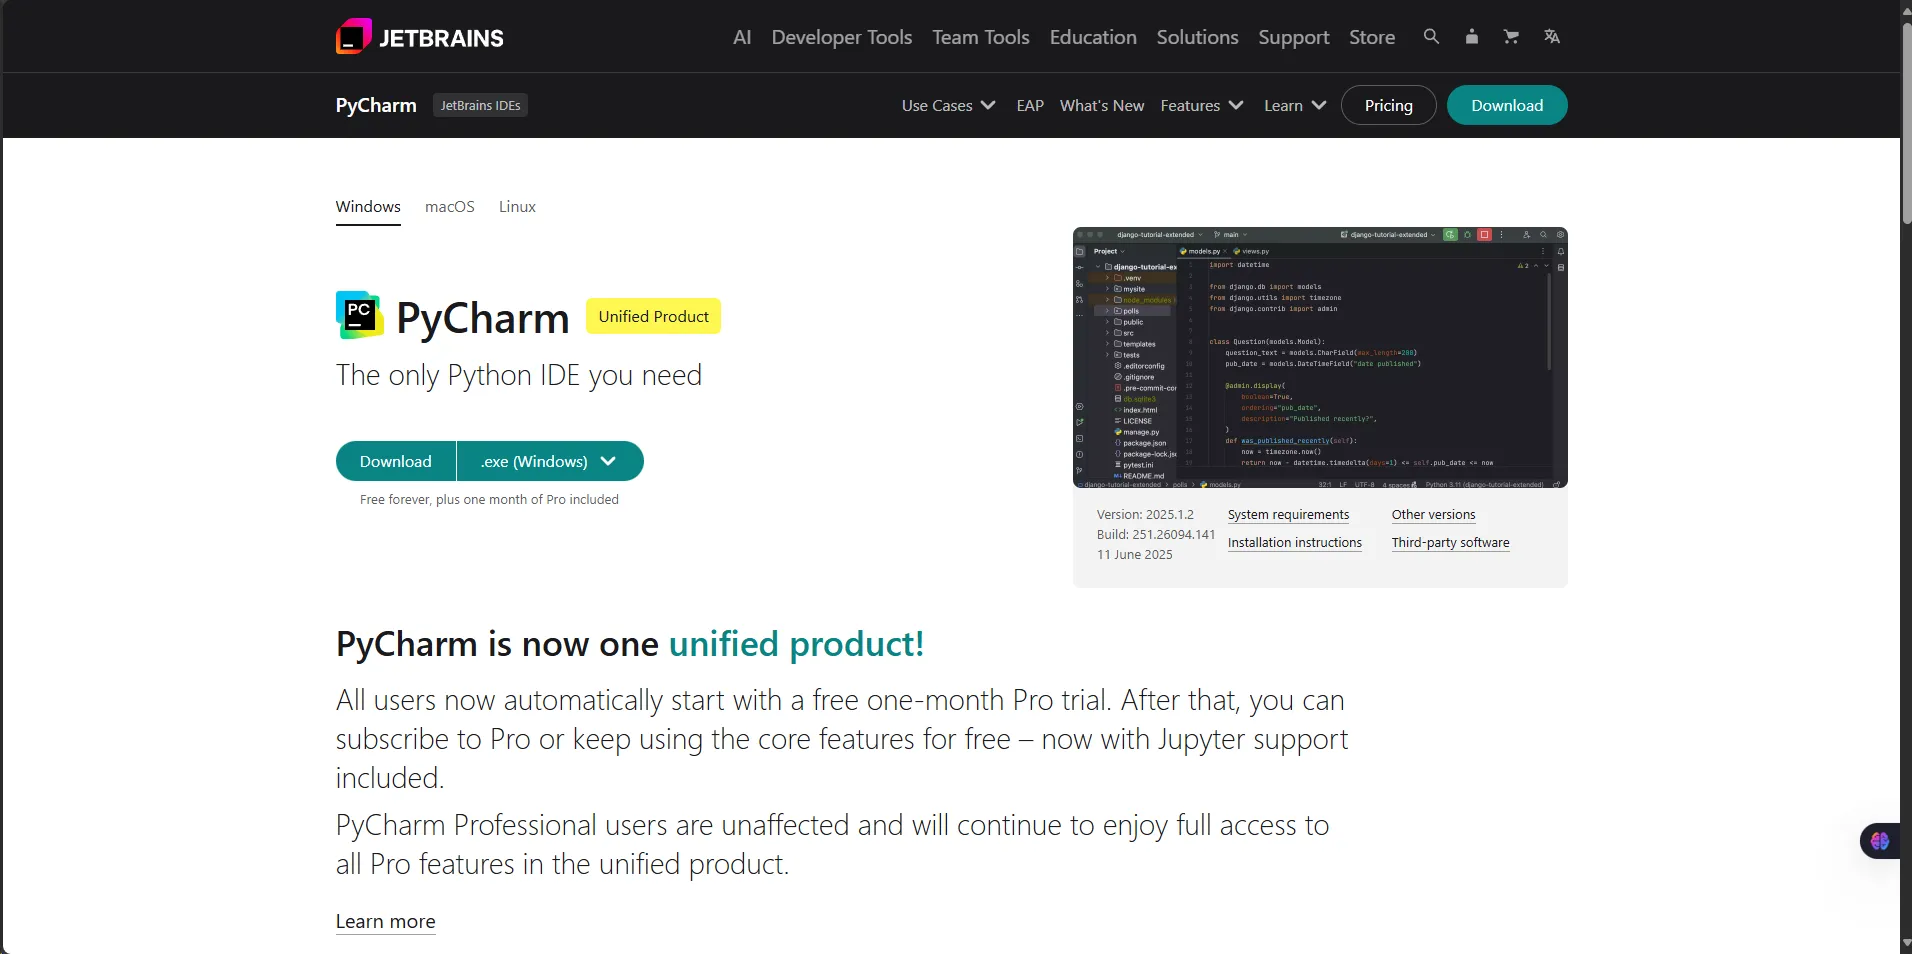Click the Unified Product yellow badge
The height and width of the screenshot is (954, 1912).
653,316
